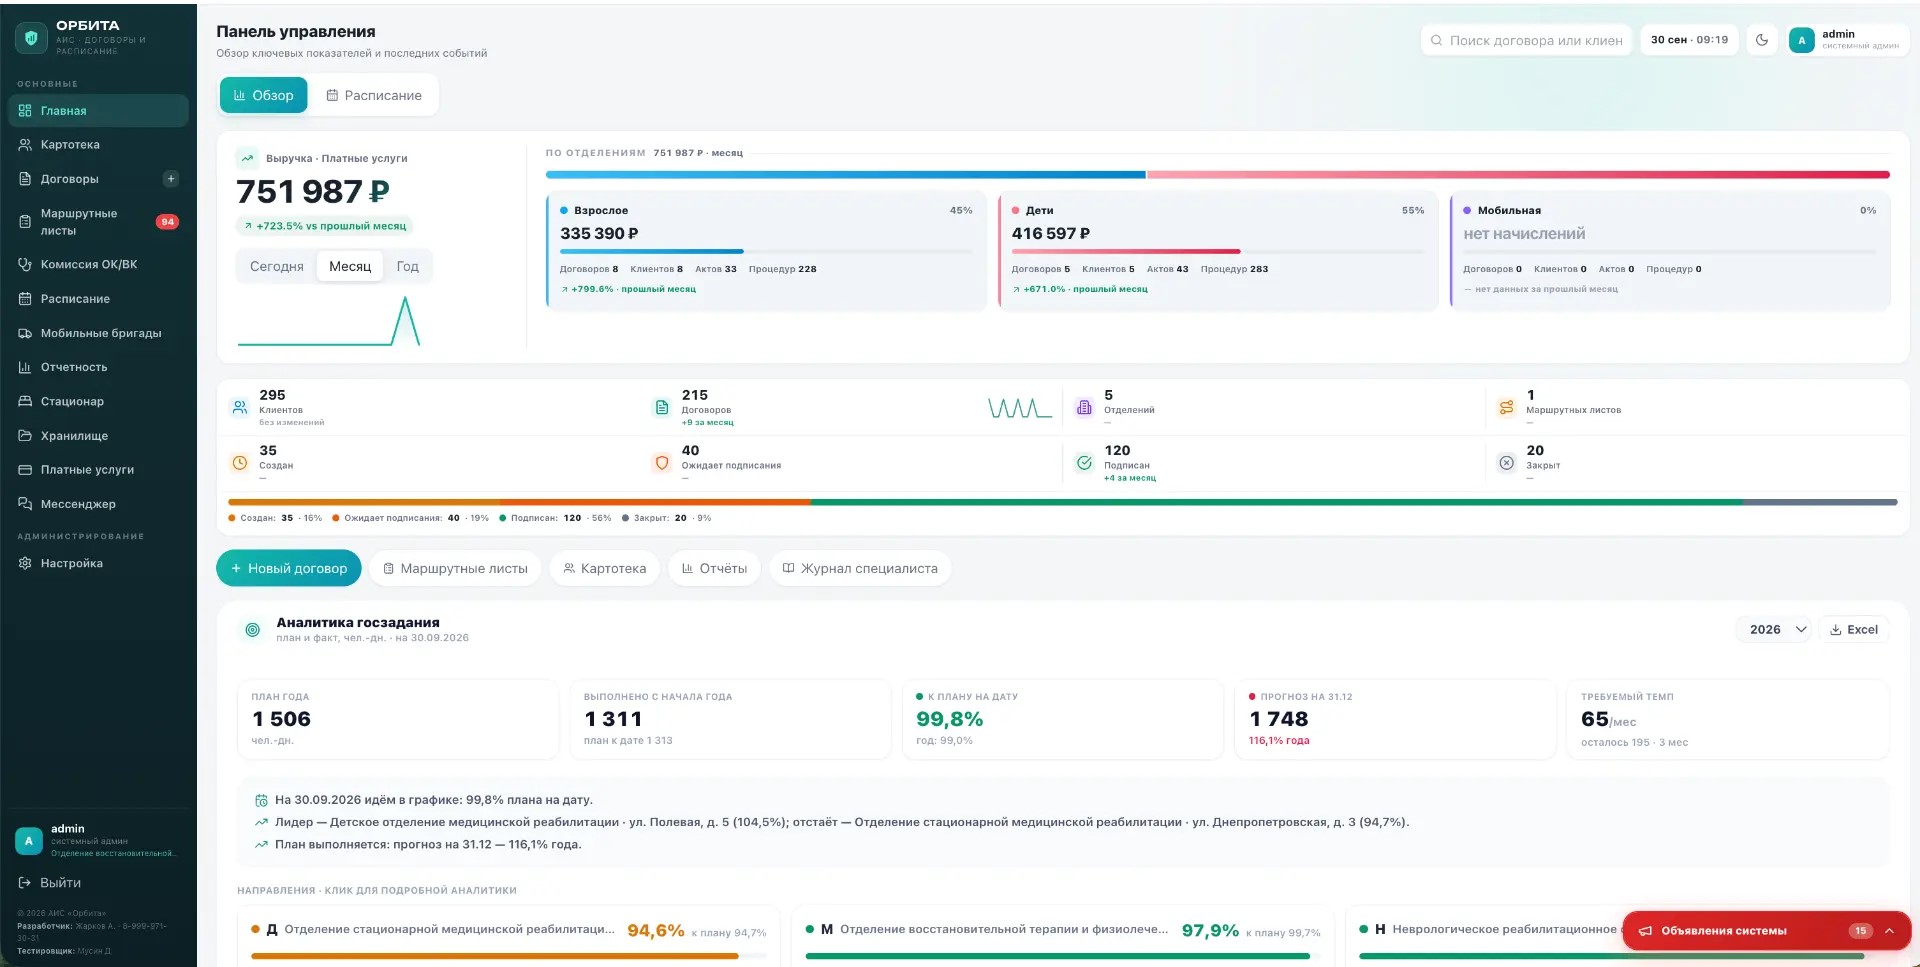
Task: Export analytics to Excel
Action: pos(1853,630)
